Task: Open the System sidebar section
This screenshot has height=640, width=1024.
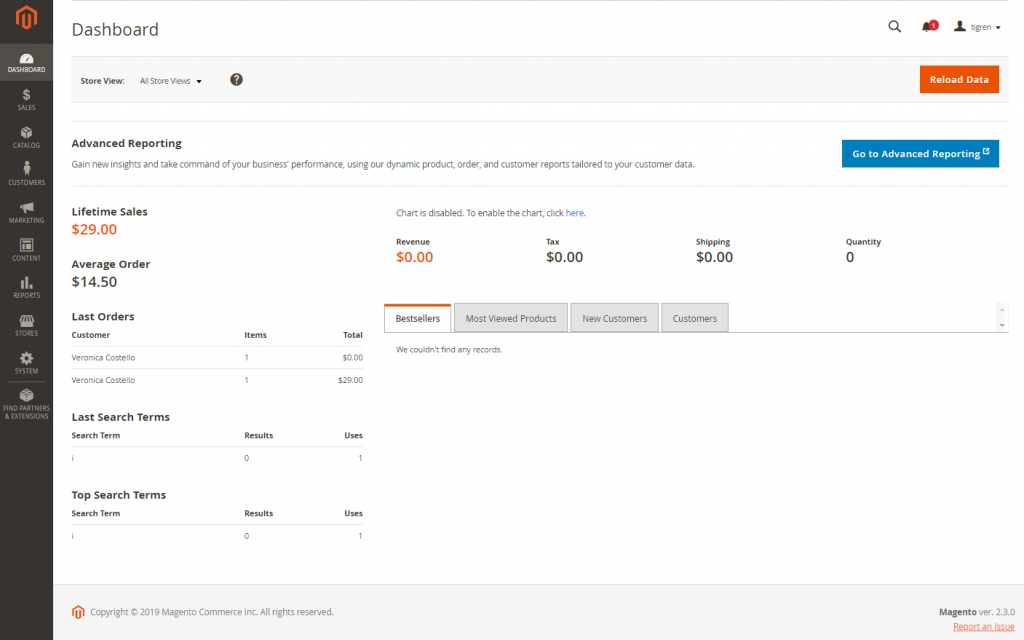Action: coord(26,362)
